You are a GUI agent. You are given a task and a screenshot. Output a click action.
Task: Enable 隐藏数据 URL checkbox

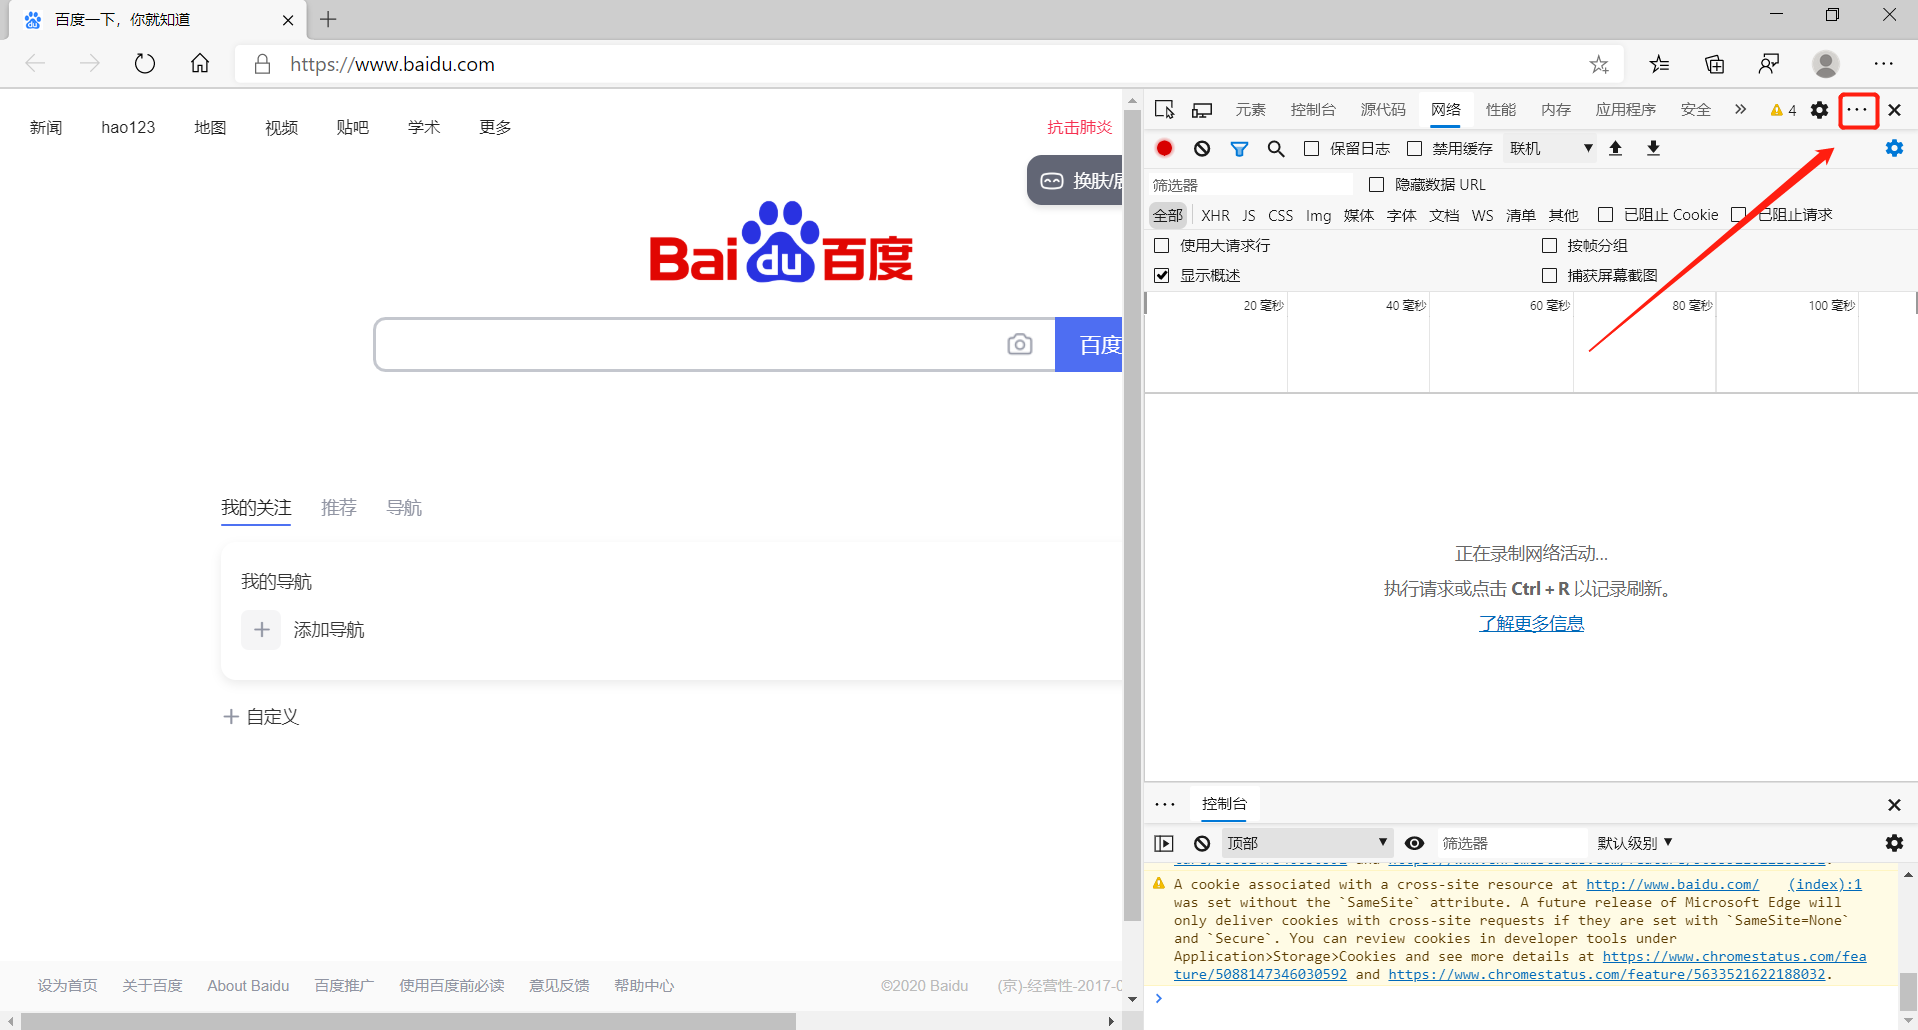(x=1376, y=184)
